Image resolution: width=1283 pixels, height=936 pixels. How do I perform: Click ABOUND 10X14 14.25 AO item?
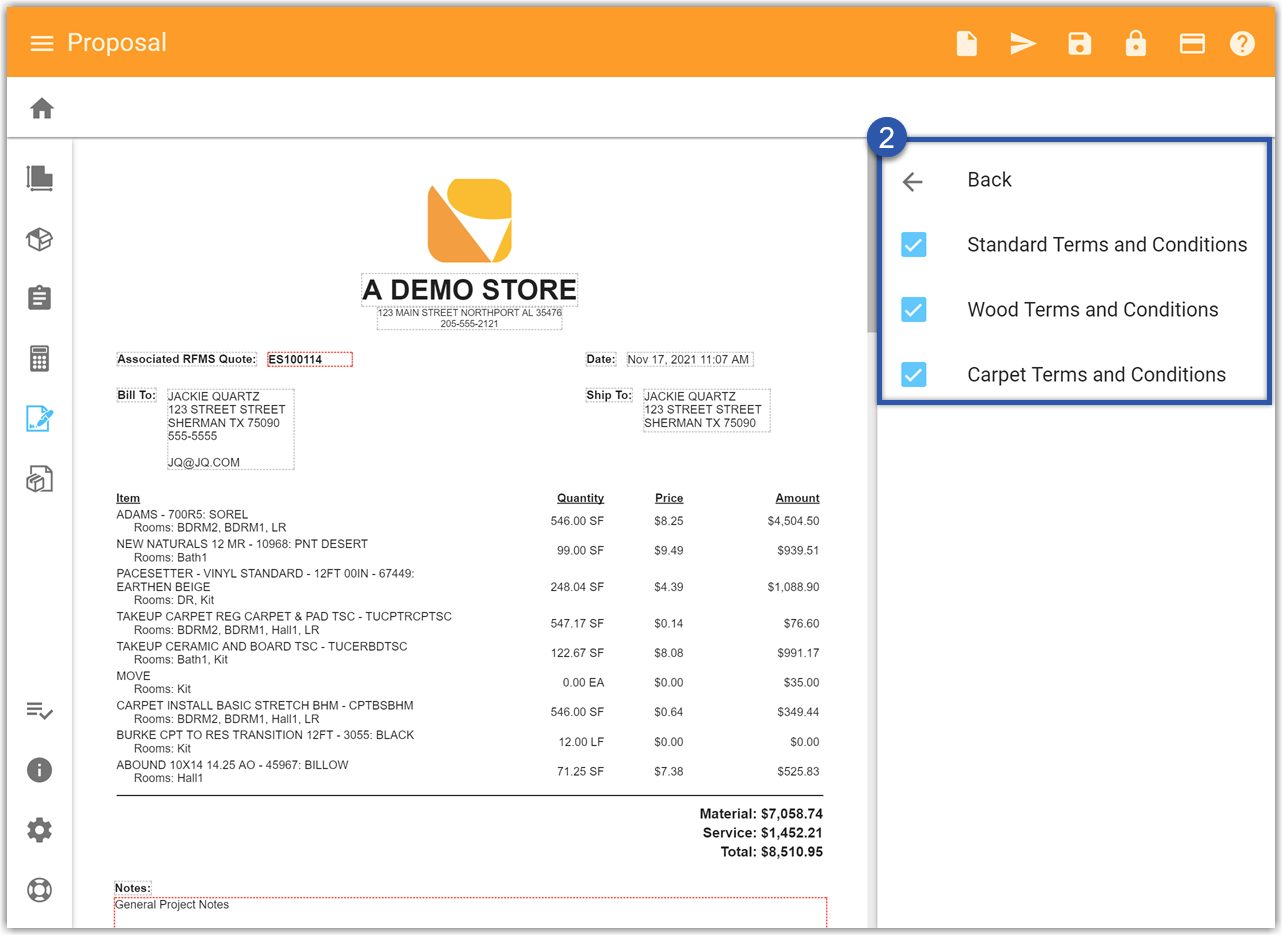tap(233, 765)
